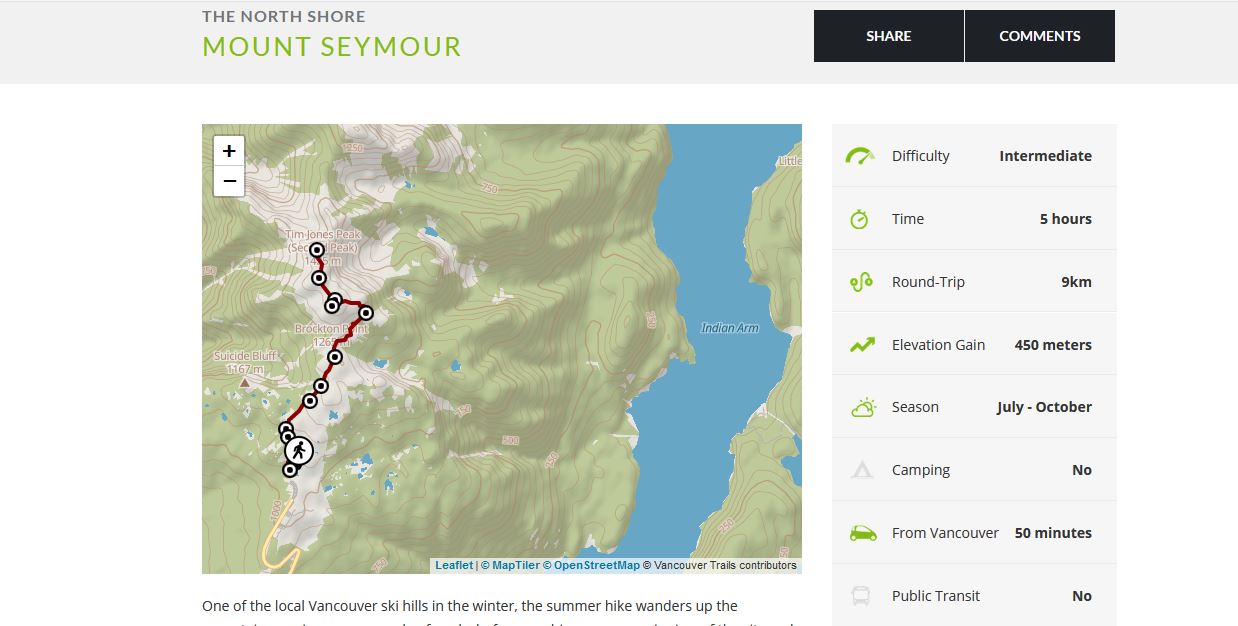Click the Time stopwatch icon
The height and width of the screenshot is (626, 1238).
(860, 219)
